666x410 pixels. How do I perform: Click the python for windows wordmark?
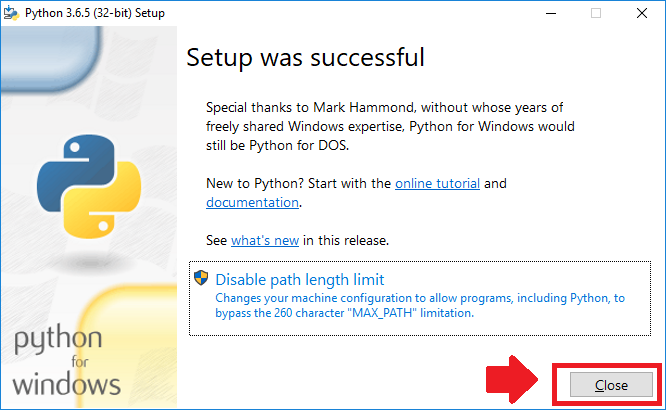pos(66,361)
